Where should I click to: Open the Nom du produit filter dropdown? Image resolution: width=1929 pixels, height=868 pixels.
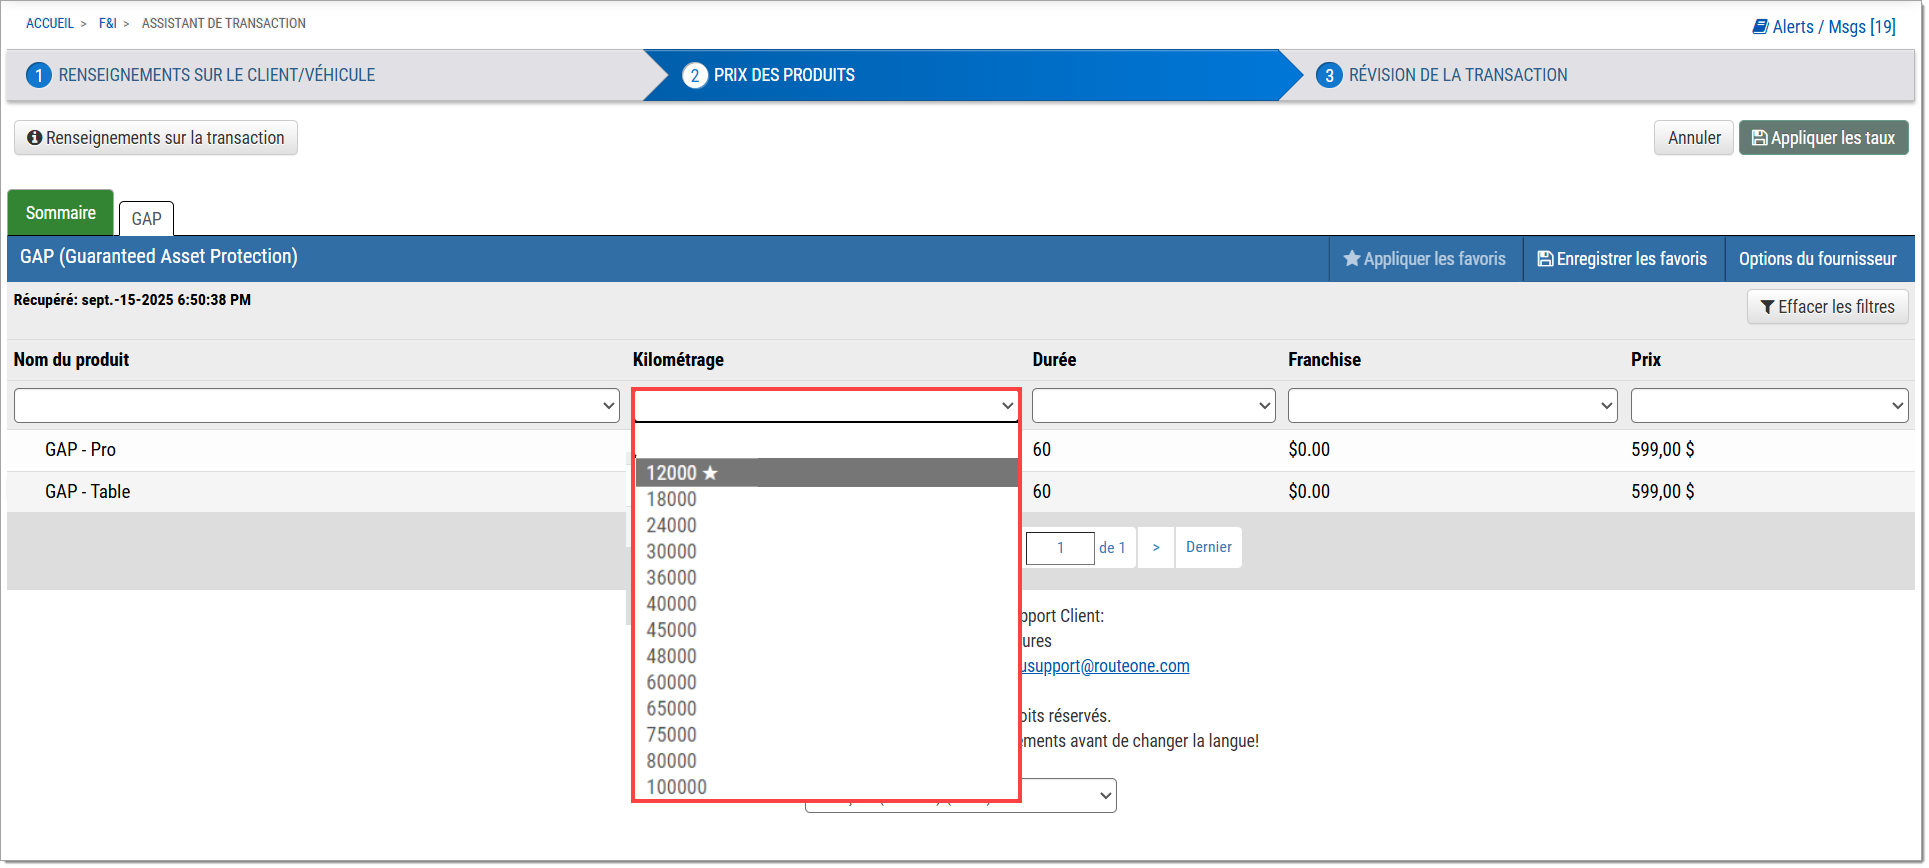pos(316,406)
